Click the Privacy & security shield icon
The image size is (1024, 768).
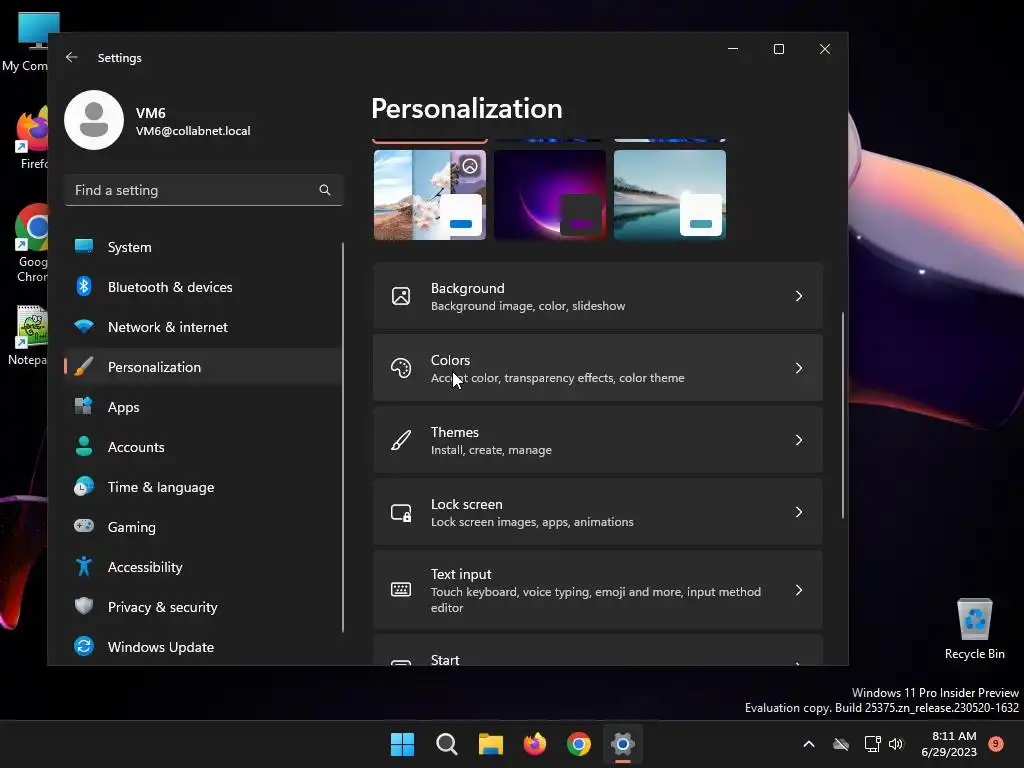click(x=84, y=606)
